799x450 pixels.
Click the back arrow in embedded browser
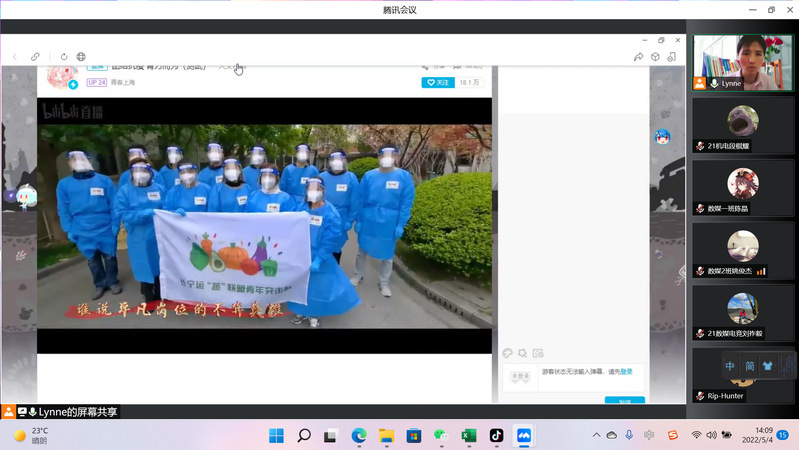(x=15, y=57)
